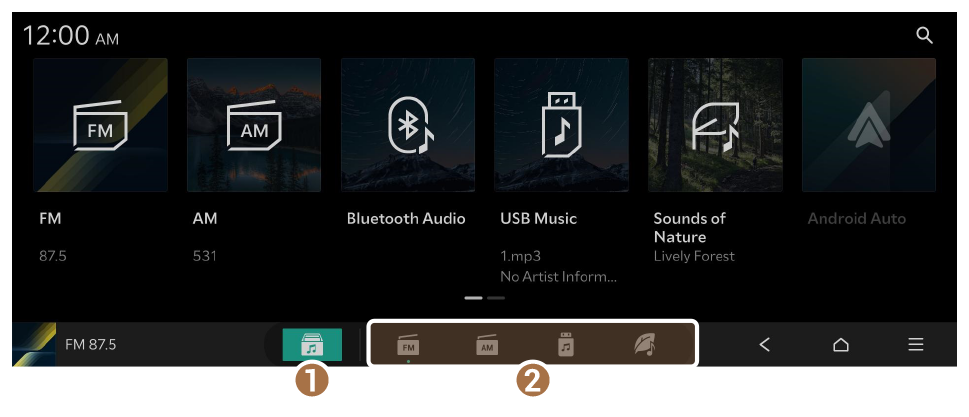Viewport: 969px width, 417px height.
Task: Tap the FM 87.5 now playing label
Action: point(91,345)
